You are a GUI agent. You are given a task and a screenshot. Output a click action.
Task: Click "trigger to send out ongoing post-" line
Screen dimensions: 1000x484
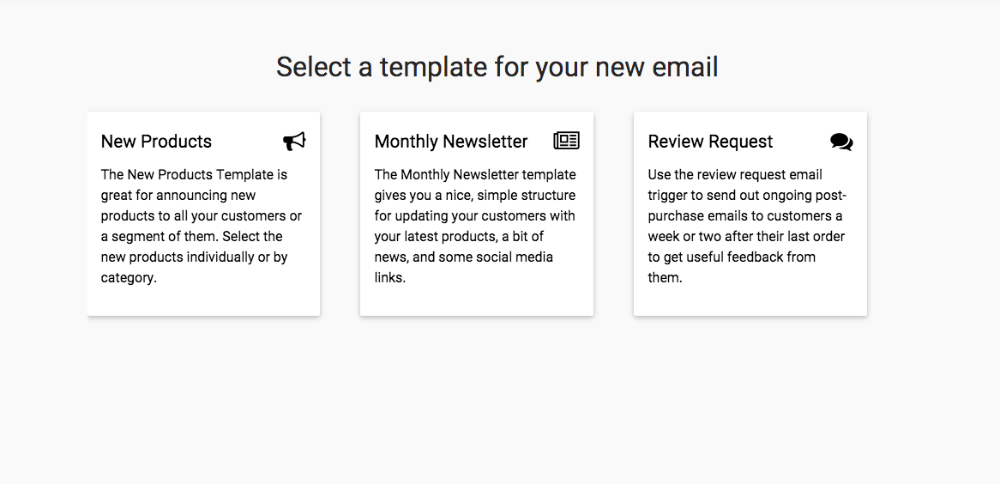(x=747, y=195)
